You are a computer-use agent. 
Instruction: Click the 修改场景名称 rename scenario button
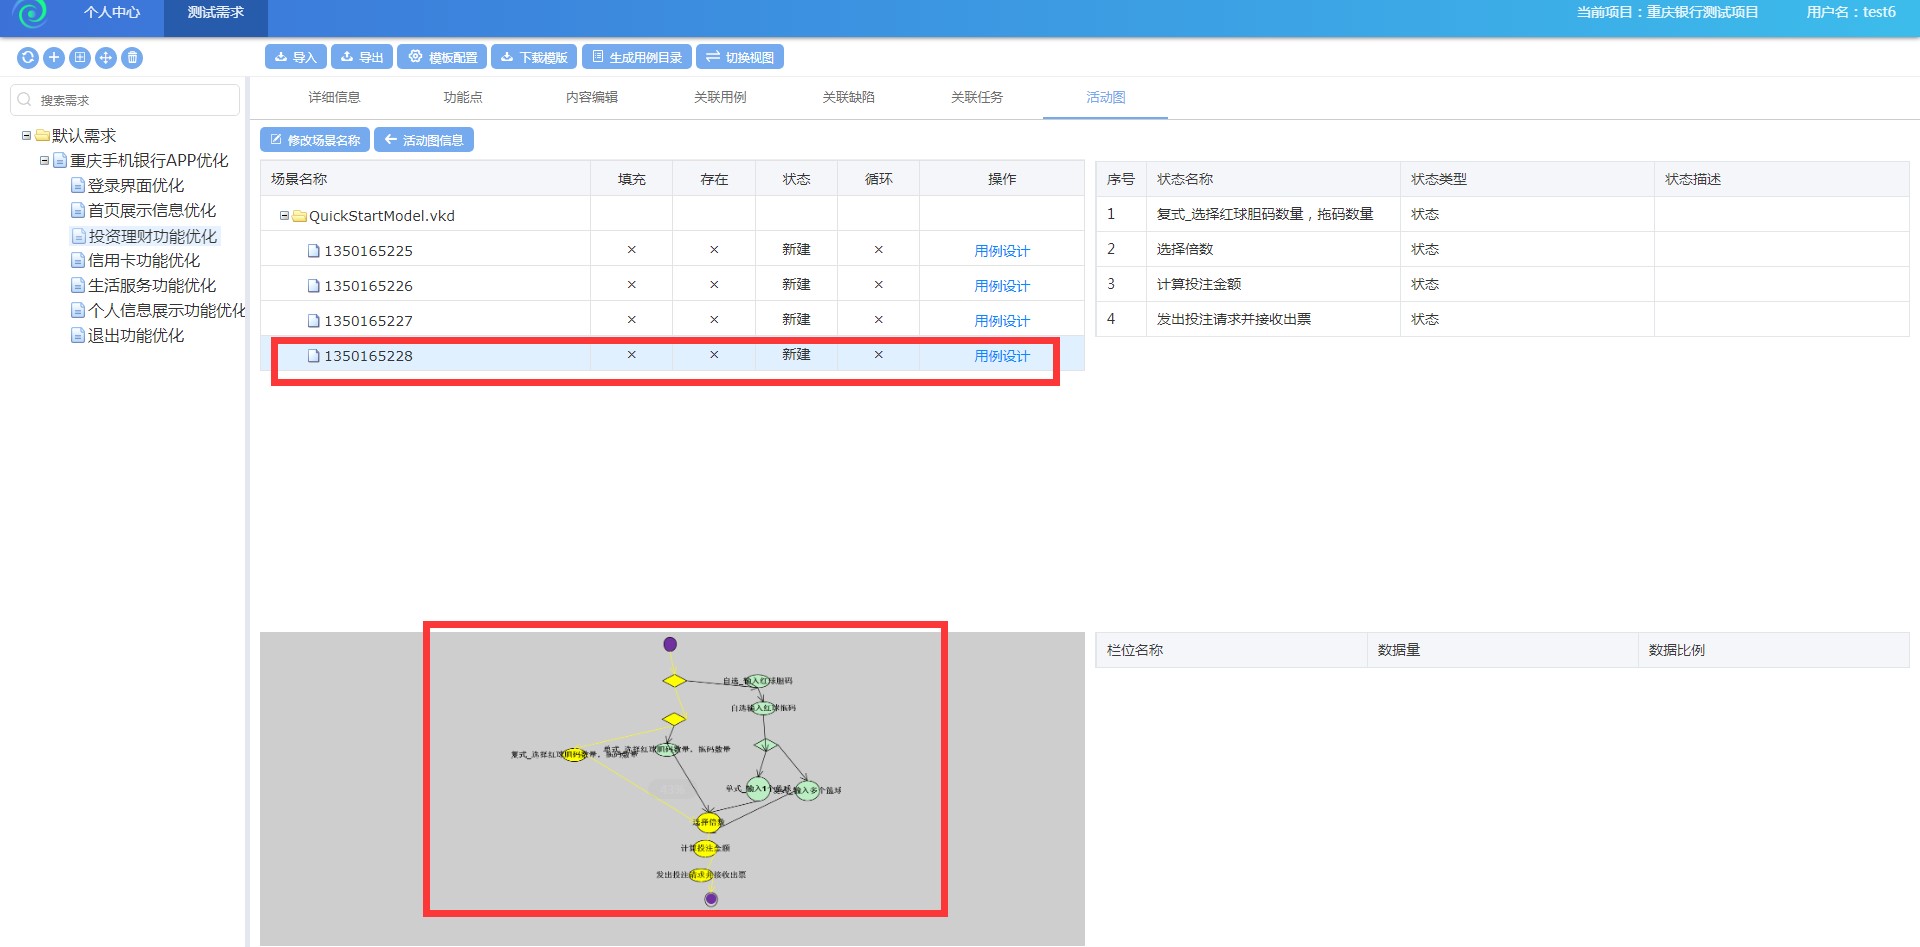tap(315, 140)
